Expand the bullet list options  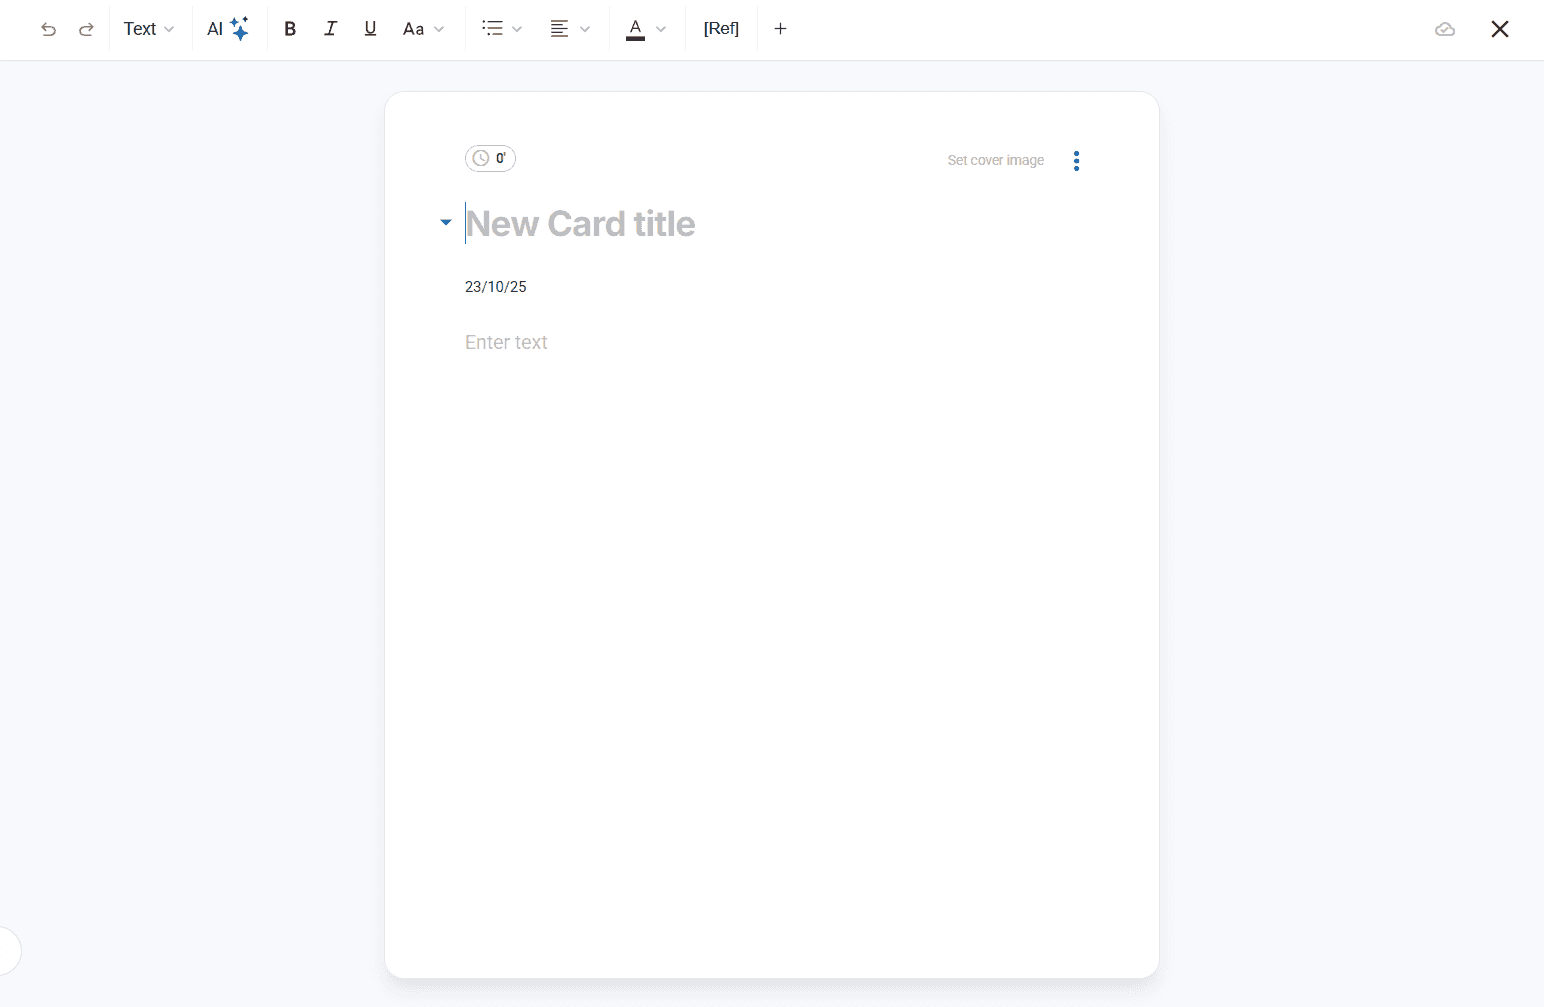pos(502,29)
